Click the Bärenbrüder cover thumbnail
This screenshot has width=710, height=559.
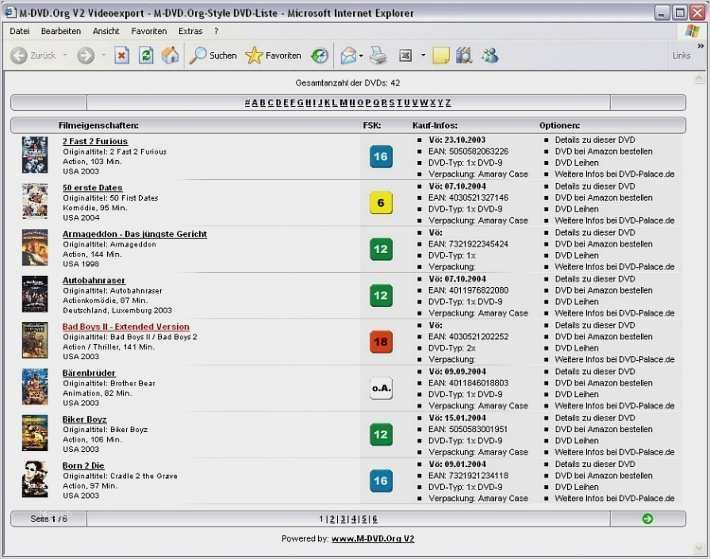click(35, 387)
